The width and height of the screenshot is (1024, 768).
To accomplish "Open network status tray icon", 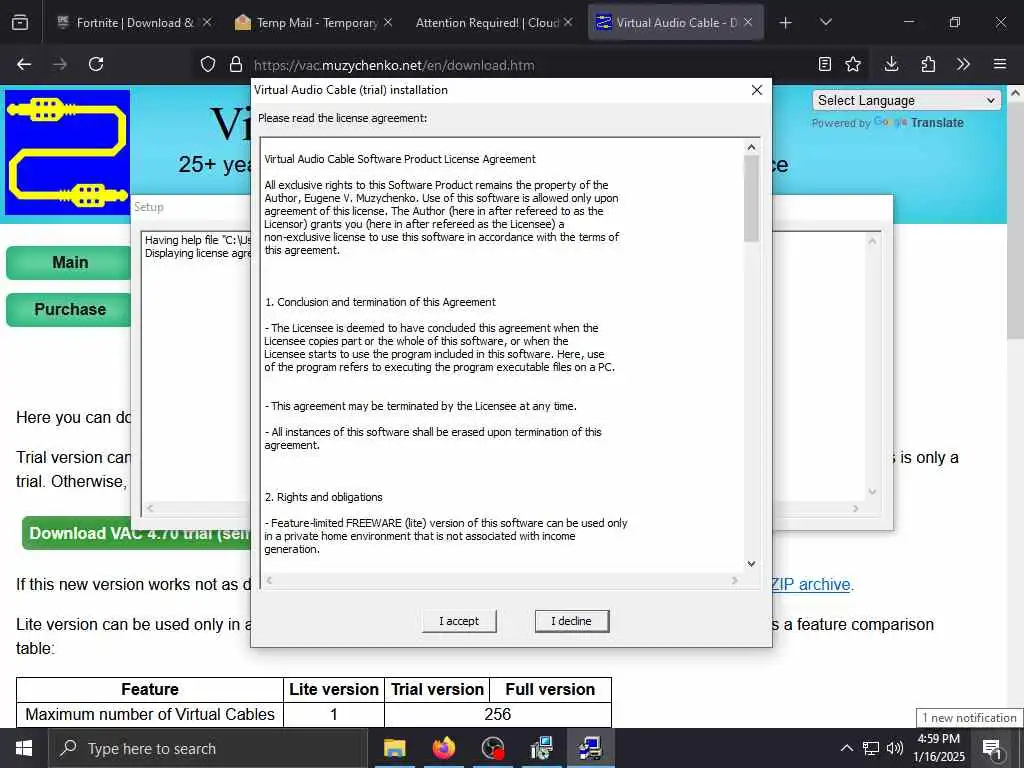I will pyautogui.click(x=871, y=748).
